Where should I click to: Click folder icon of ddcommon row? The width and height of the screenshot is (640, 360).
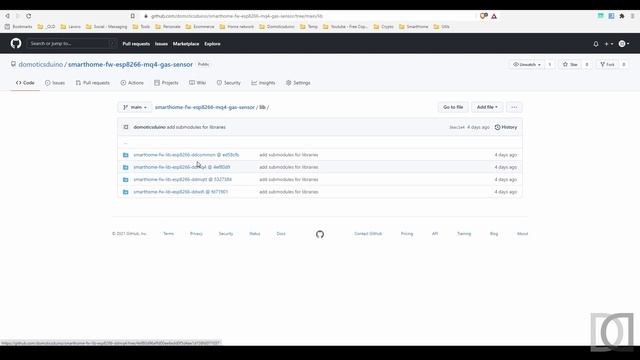point(126,155)
